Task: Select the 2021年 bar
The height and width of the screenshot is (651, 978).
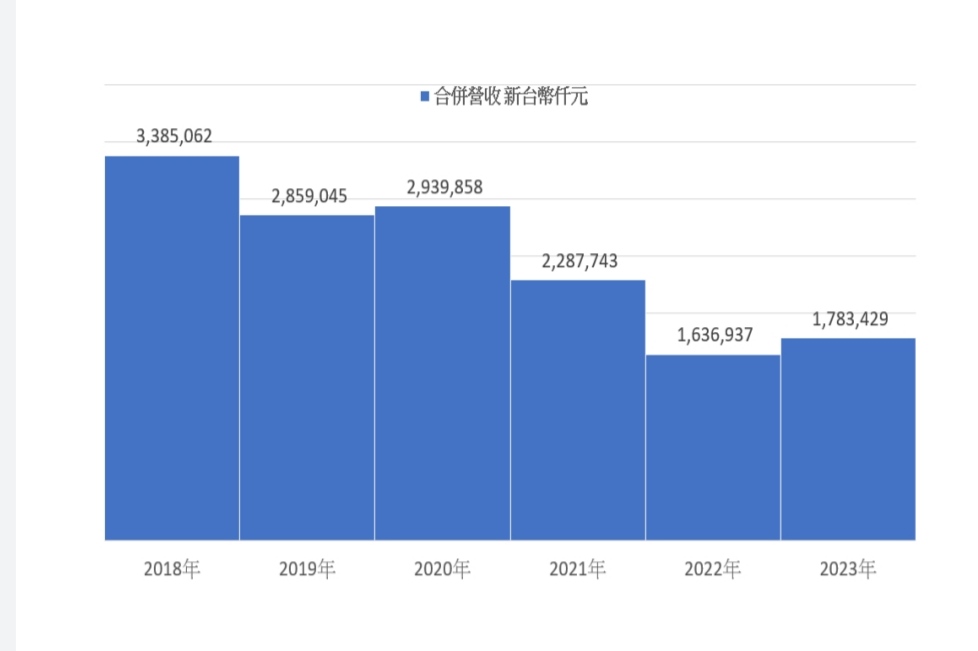Action: (578, 410)
